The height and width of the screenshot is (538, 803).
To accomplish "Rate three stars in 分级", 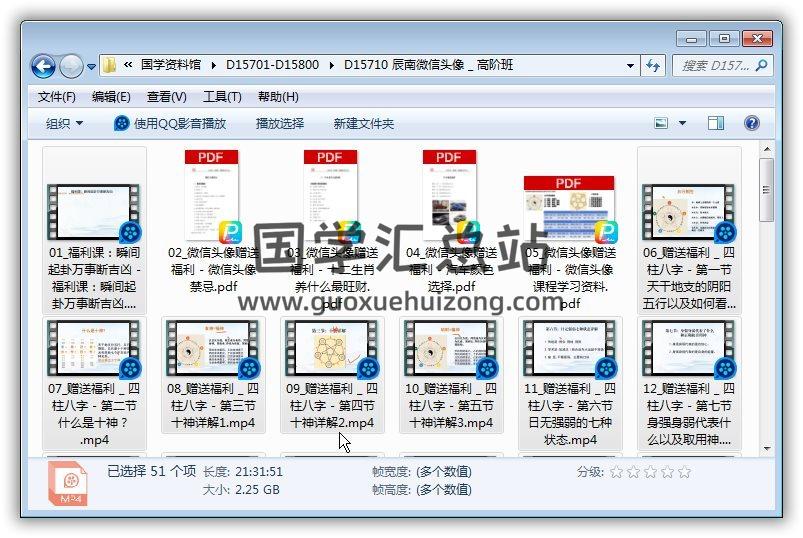I will click(x=650, y=471).
